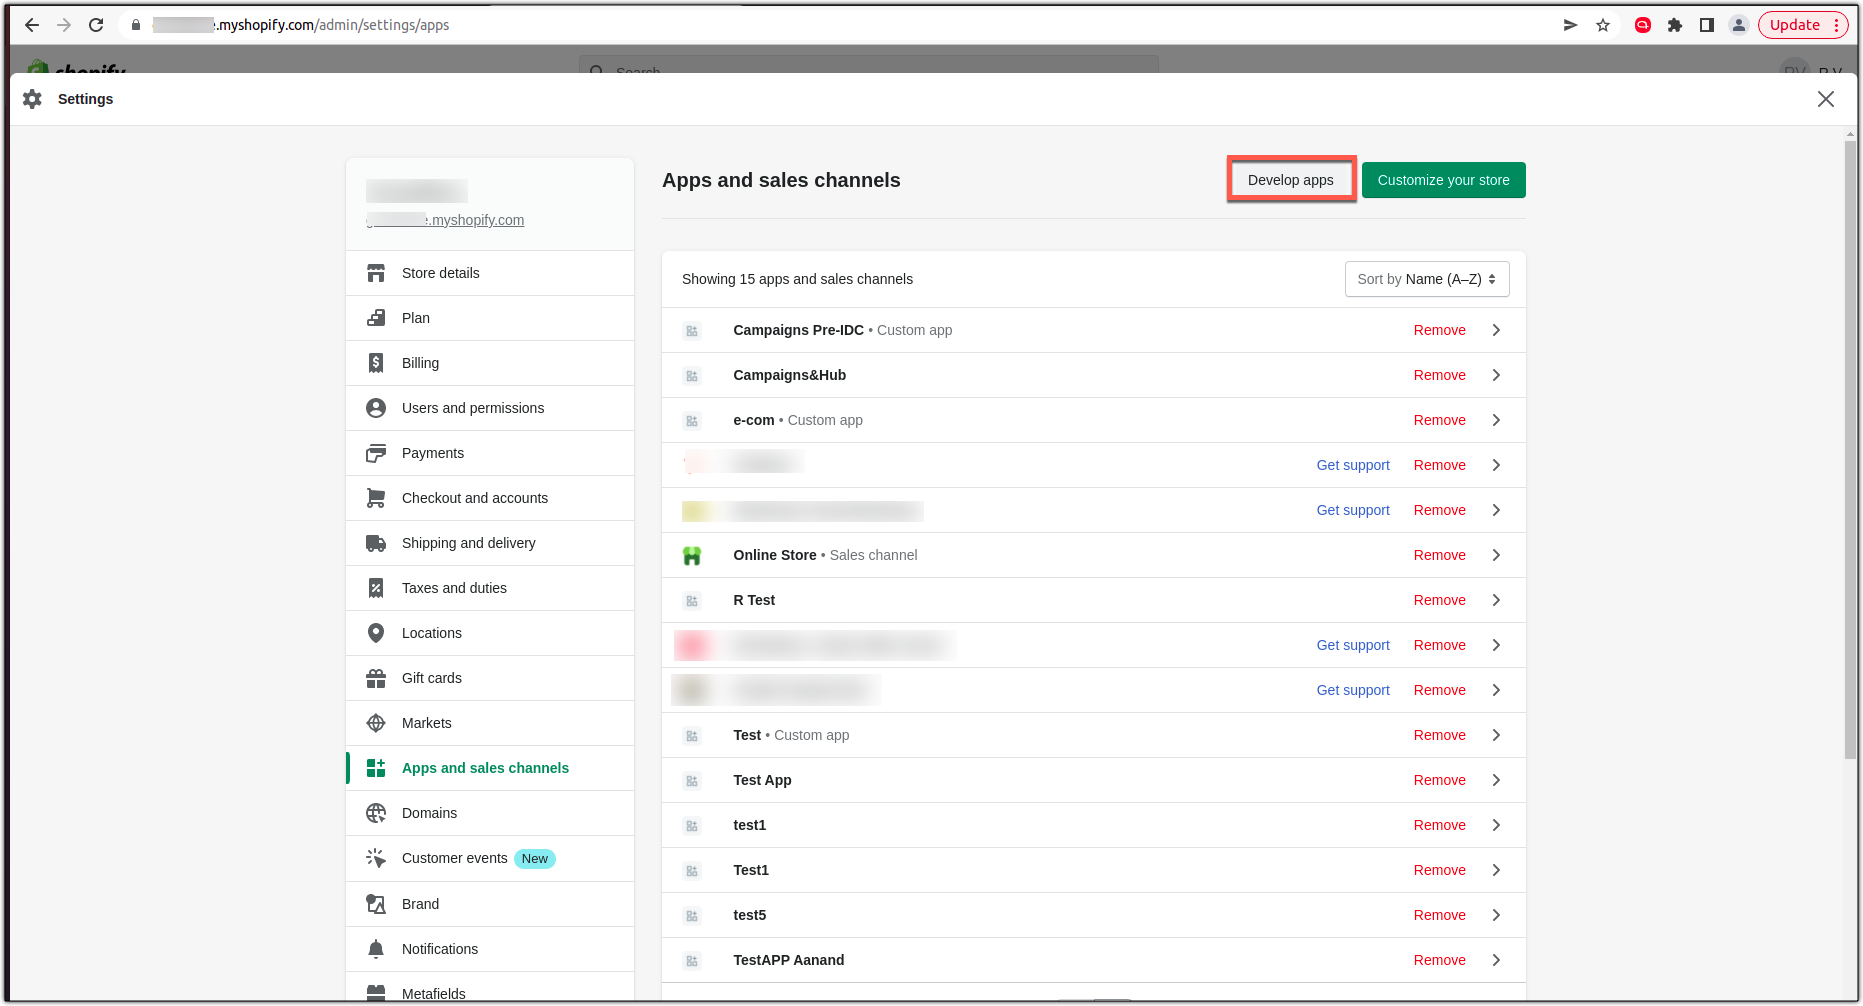Image resolution: width=1863 pixels, height=1006 pixels.
Task: Click the Store details storefront icon
Action: point(376,272)
